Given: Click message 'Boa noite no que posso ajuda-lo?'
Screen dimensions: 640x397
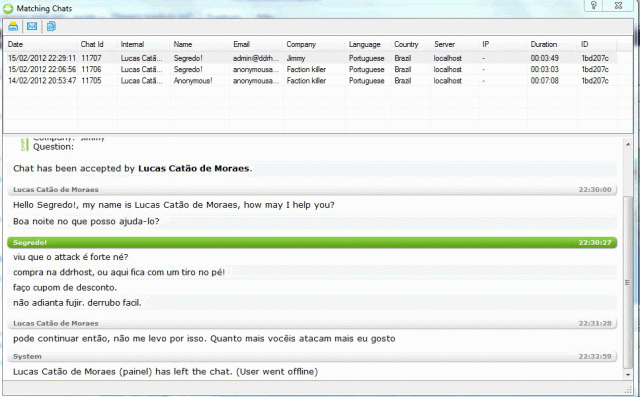Looking at the screenshot, I should pos(86,222).
